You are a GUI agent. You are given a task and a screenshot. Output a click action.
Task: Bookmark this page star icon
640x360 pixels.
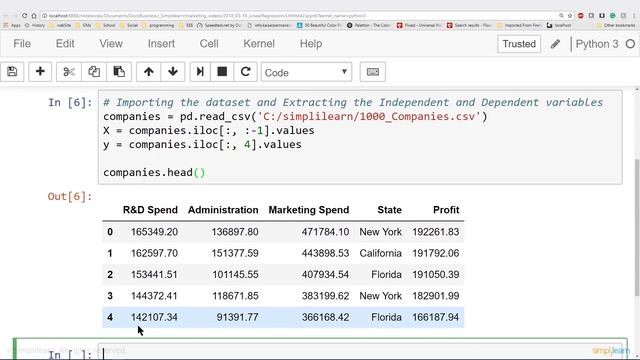[570, 16]
